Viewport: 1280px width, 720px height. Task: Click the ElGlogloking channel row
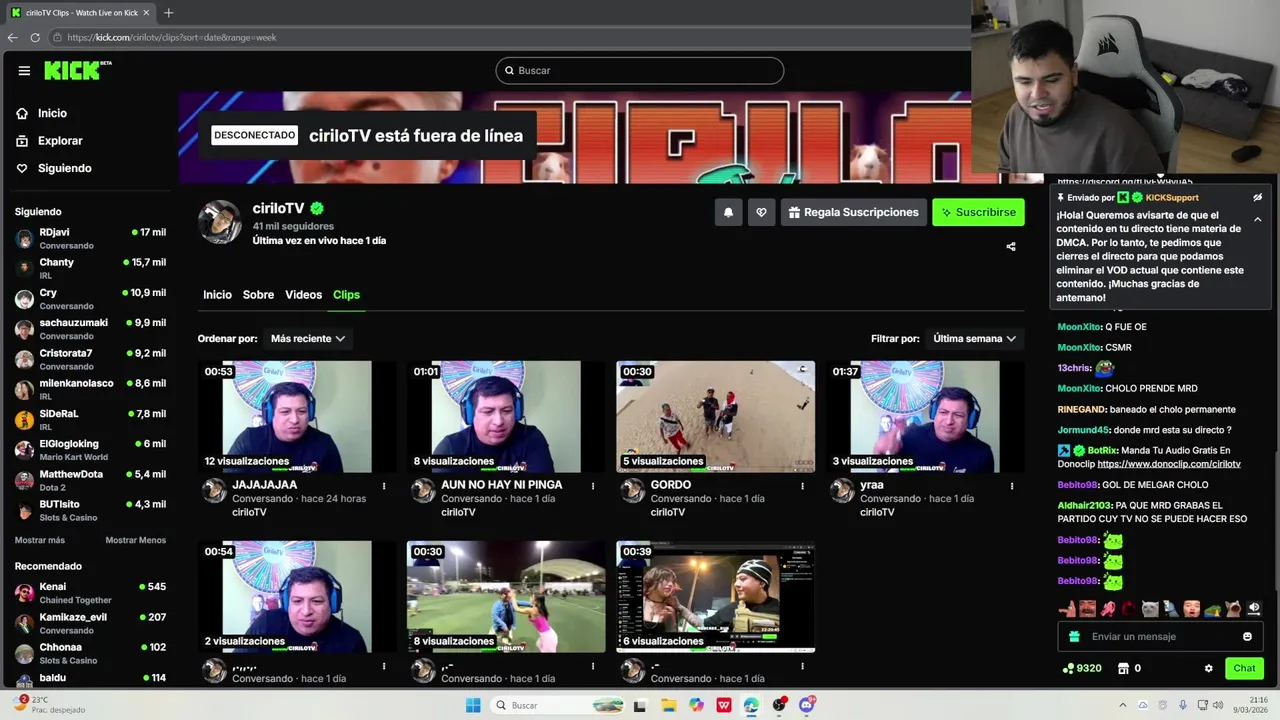(x=90, y=450)
